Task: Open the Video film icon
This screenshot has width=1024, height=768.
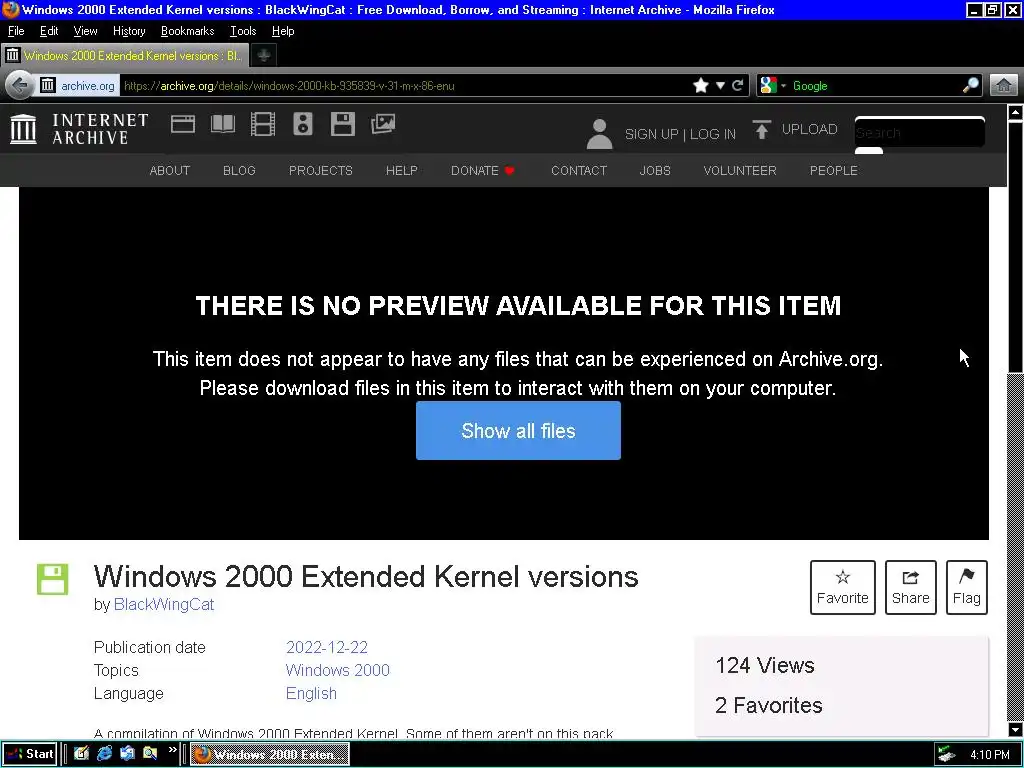Action: pos(263,124)
